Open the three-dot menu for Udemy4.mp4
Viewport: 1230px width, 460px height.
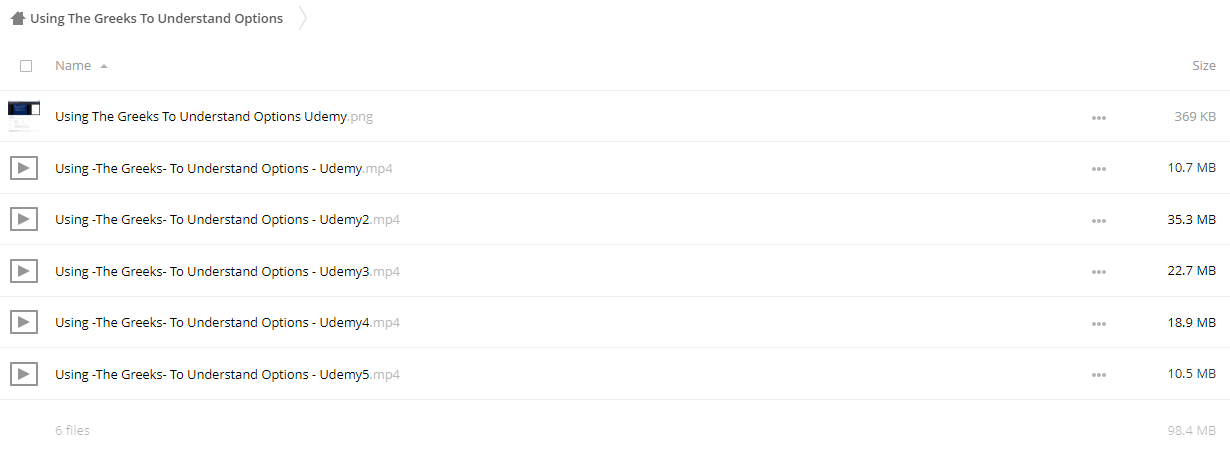(1099, 323)
